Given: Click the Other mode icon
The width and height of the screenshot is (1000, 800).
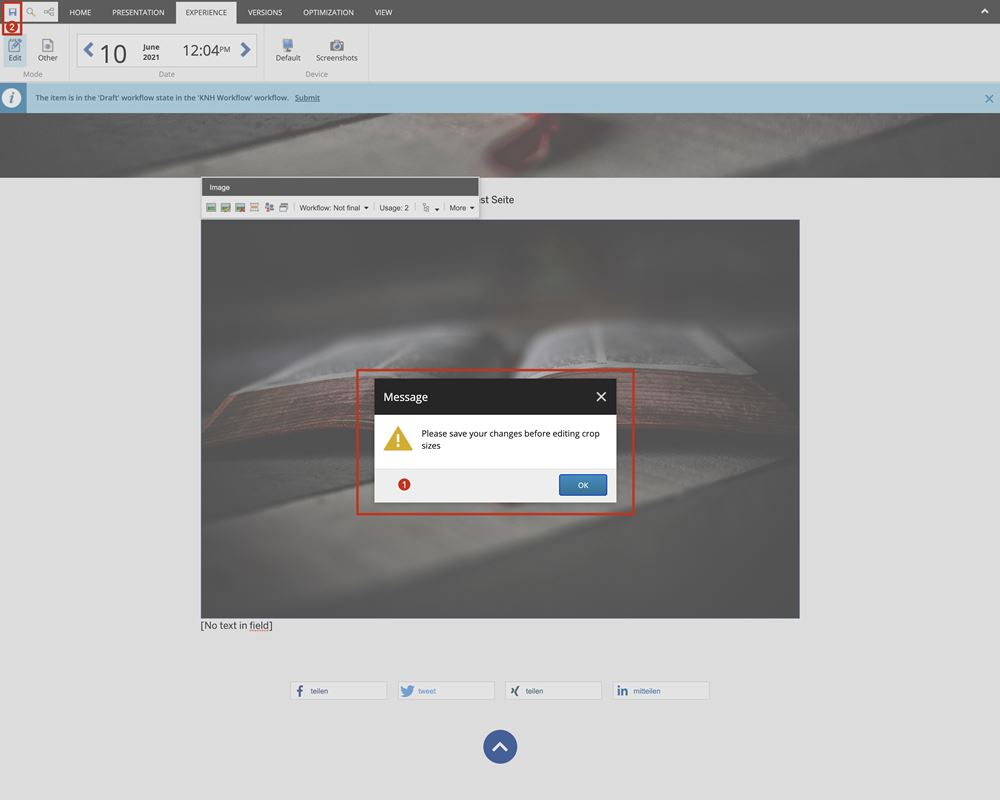Looking at the screenshot, I should coord(48,50).
